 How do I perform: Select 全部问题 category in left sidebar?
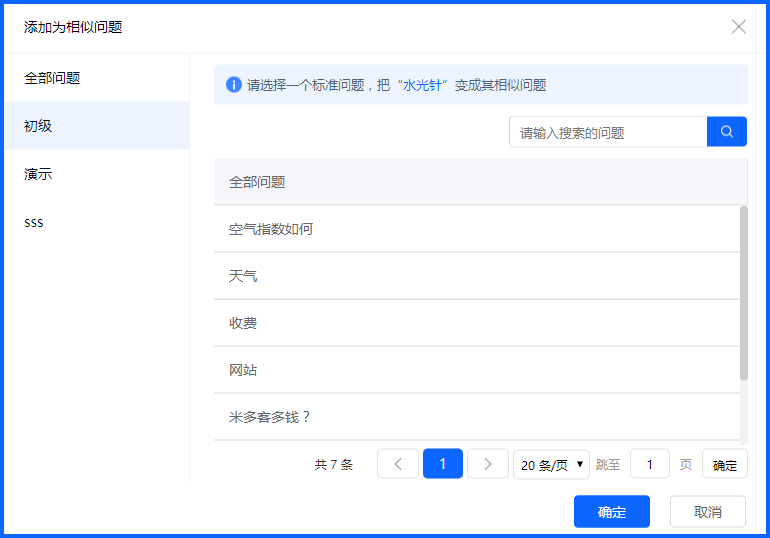pyautogui.click(x=97, y=78)
